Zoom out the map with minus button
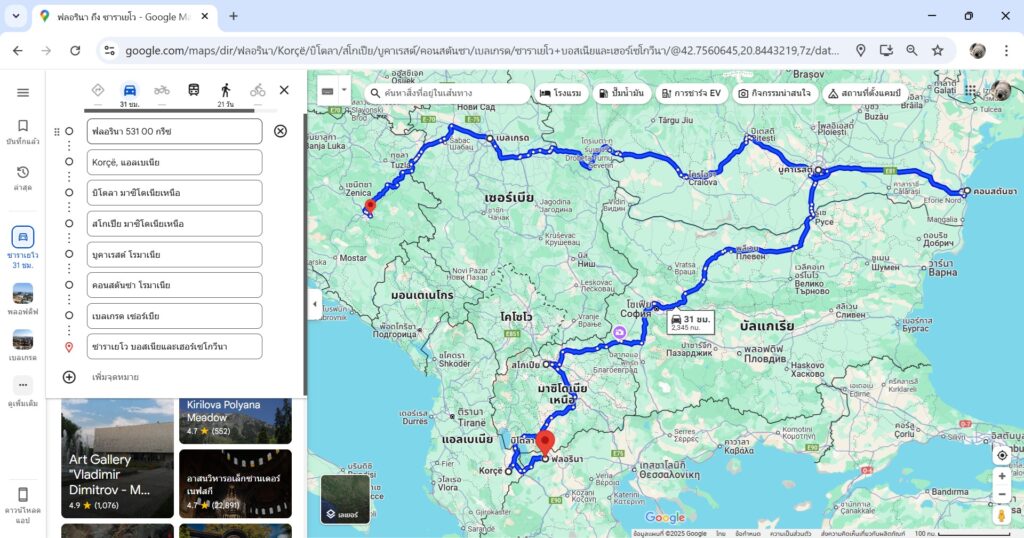 click(1001, 495)
